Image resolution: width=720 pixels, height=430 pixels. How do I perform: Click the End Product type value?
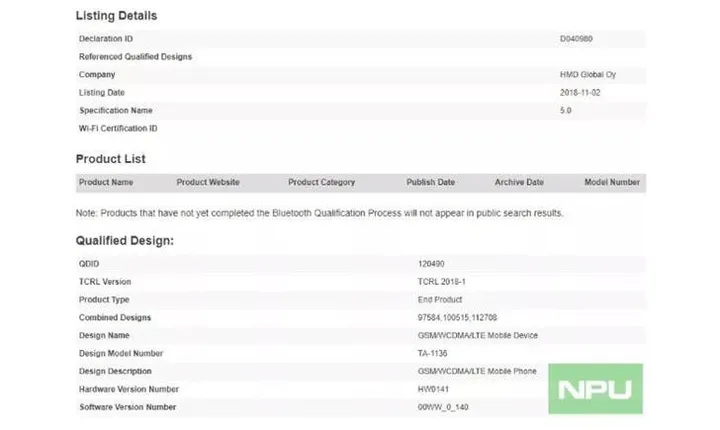439,300
